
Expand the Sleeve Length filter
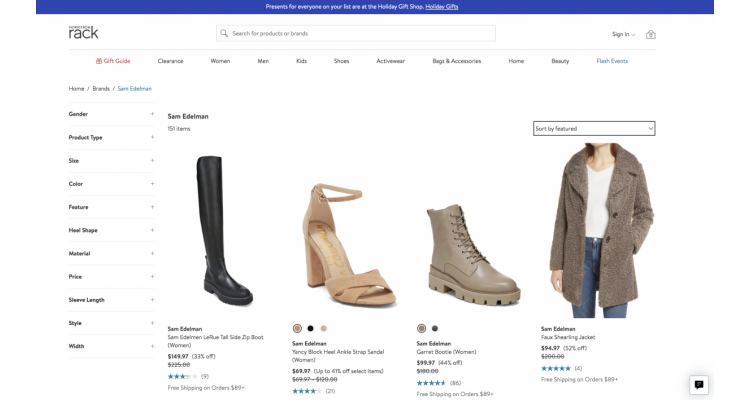[x=111, y=300]
